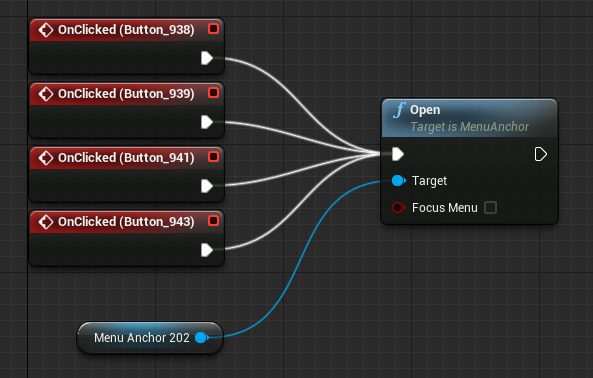
Task: Click the 'Target is MenuAnchor' subtitle
Action: click(470, 127)
